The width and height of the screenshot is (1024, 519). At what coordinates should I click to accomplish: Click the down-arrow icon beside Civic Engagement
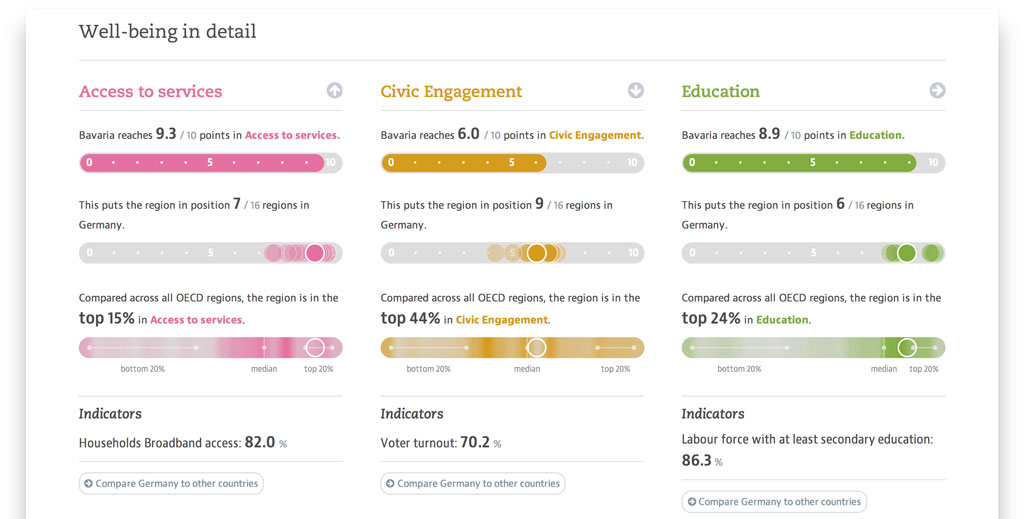pos(636,91)
